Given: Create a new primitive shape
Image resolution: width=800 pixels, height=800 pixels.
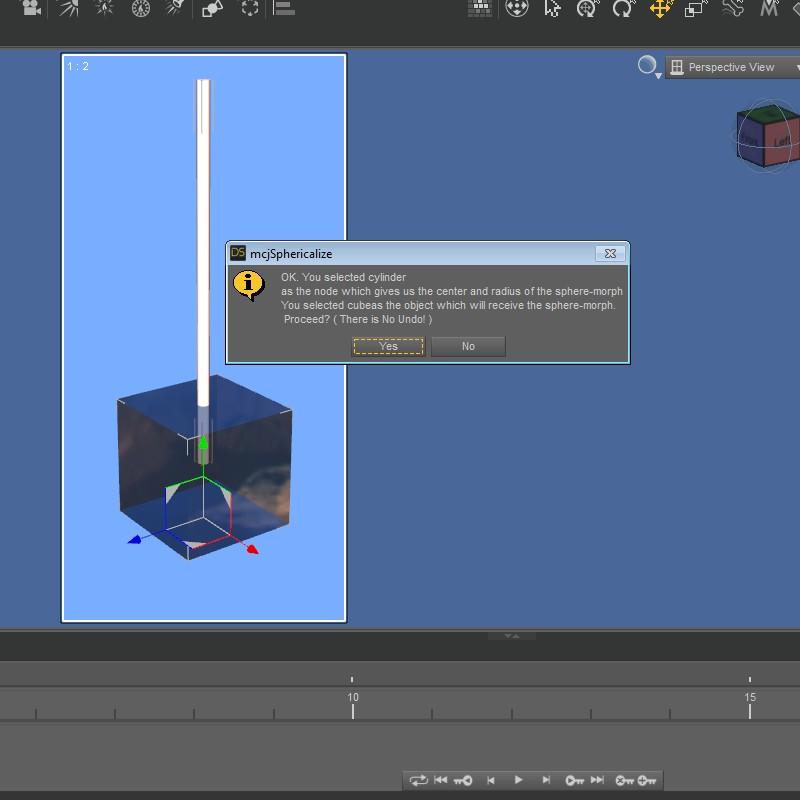Looking at the screenshot, I should click(x=212, y=8).
